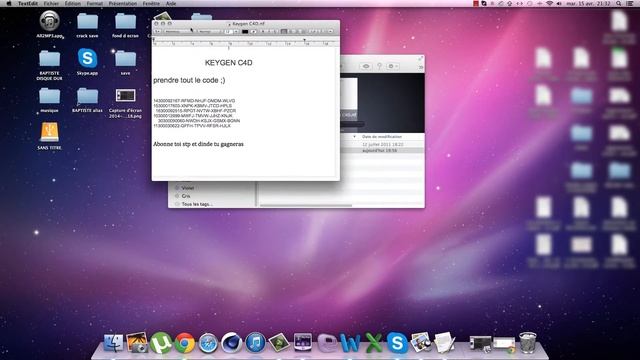Open the Édition menu
Screen dimensions: 640x360
(x=73, y=3)
